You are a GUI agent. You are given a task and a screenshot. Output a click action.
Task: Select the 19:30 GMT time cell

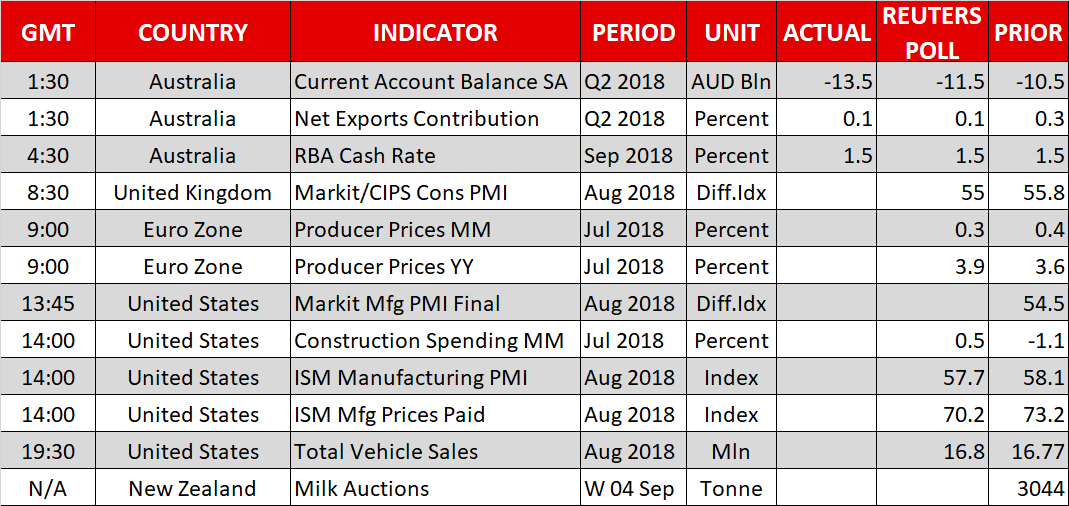pyautogui.click(x=48, y=452)
